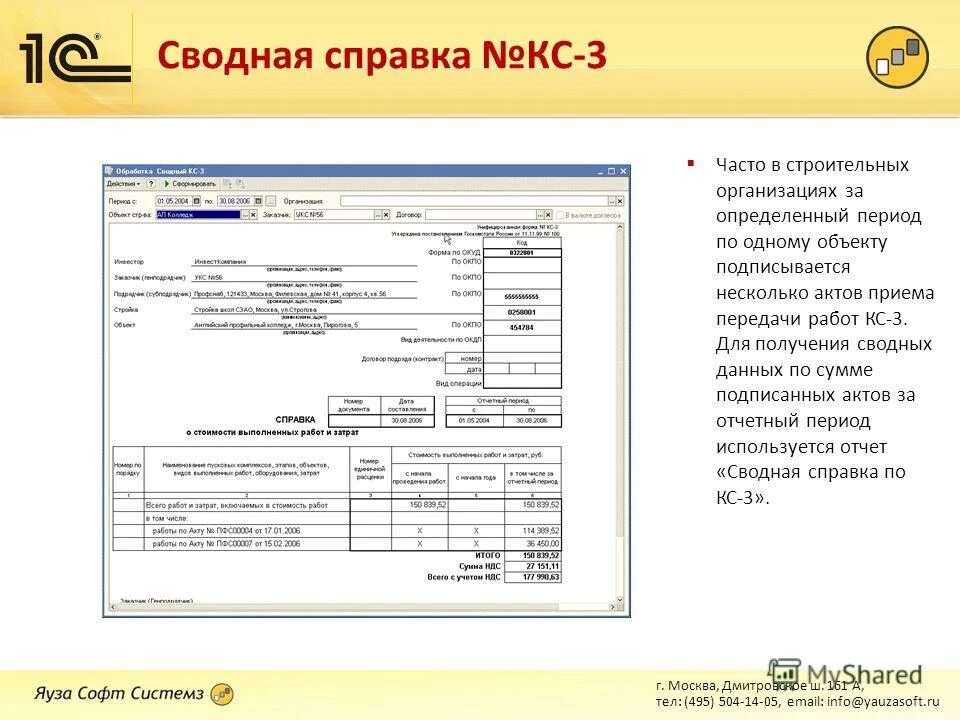Clear the Заказчик field with X
The width and height of the screenshot is (960, 720).
[x=386, y=215]
